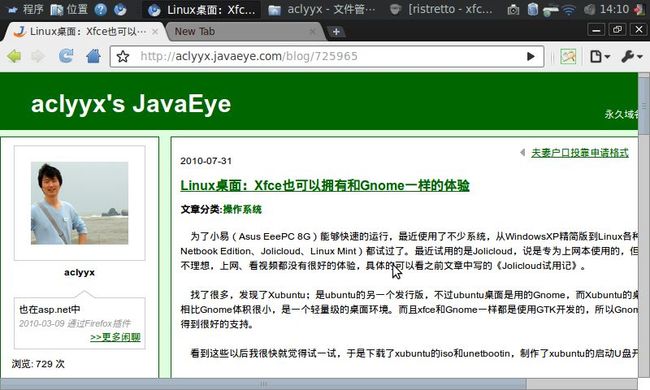Click the 也在asp.net中 chat message
Screen dimensions: 650x390
[50, 309]
